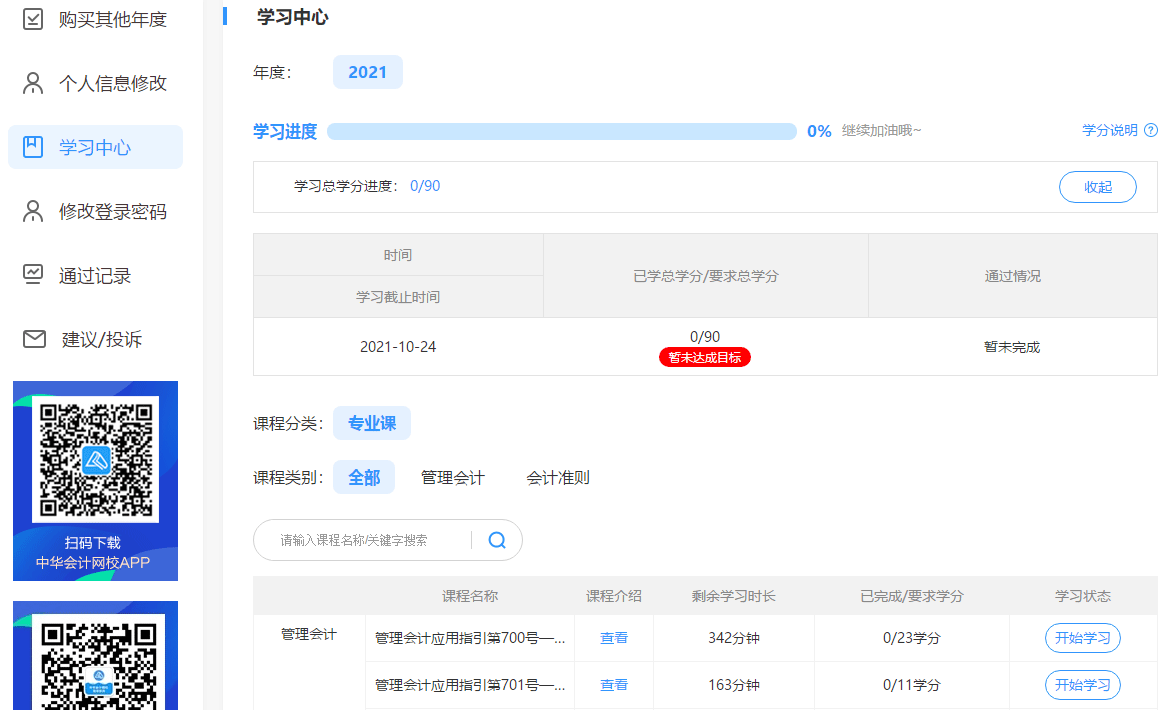
Task: Select the 专业课 course category
Action: [371, 424]
